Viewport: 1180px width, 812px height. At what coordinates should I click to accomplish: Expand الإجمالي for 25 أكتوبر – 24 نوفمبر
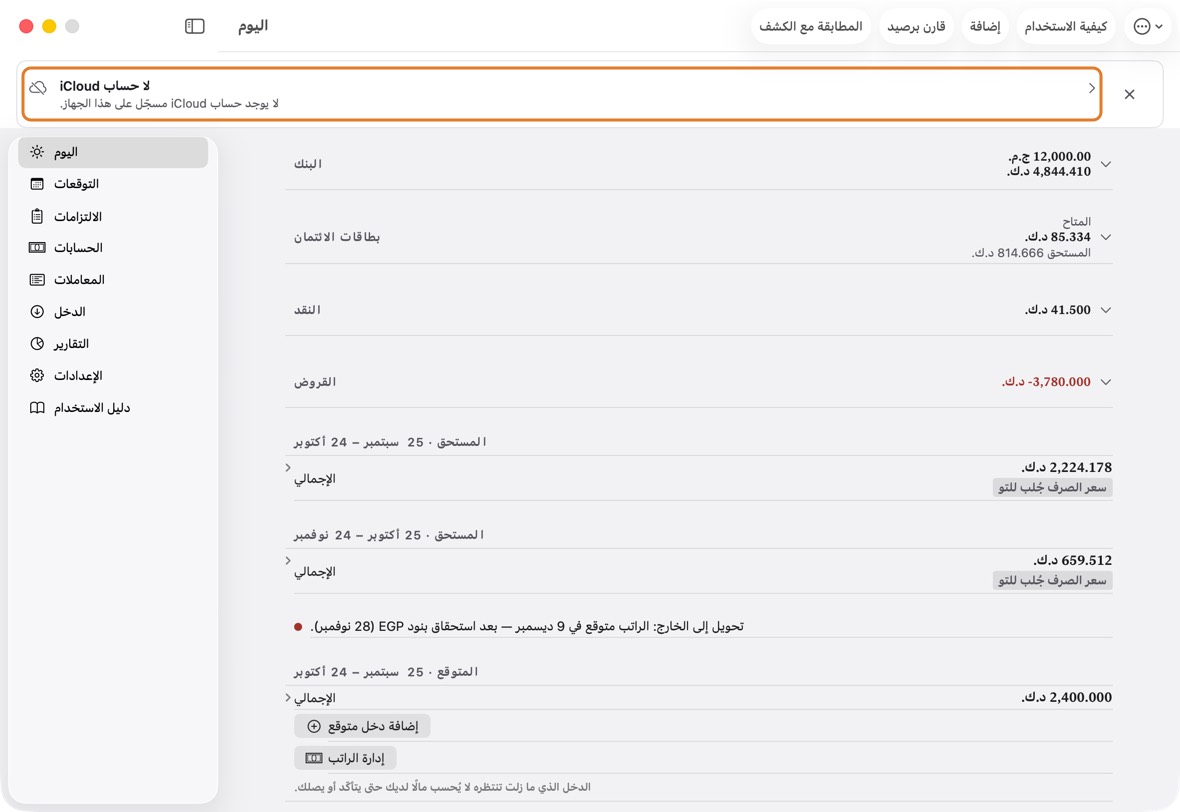pyautogui.click(x=288, y=561)
